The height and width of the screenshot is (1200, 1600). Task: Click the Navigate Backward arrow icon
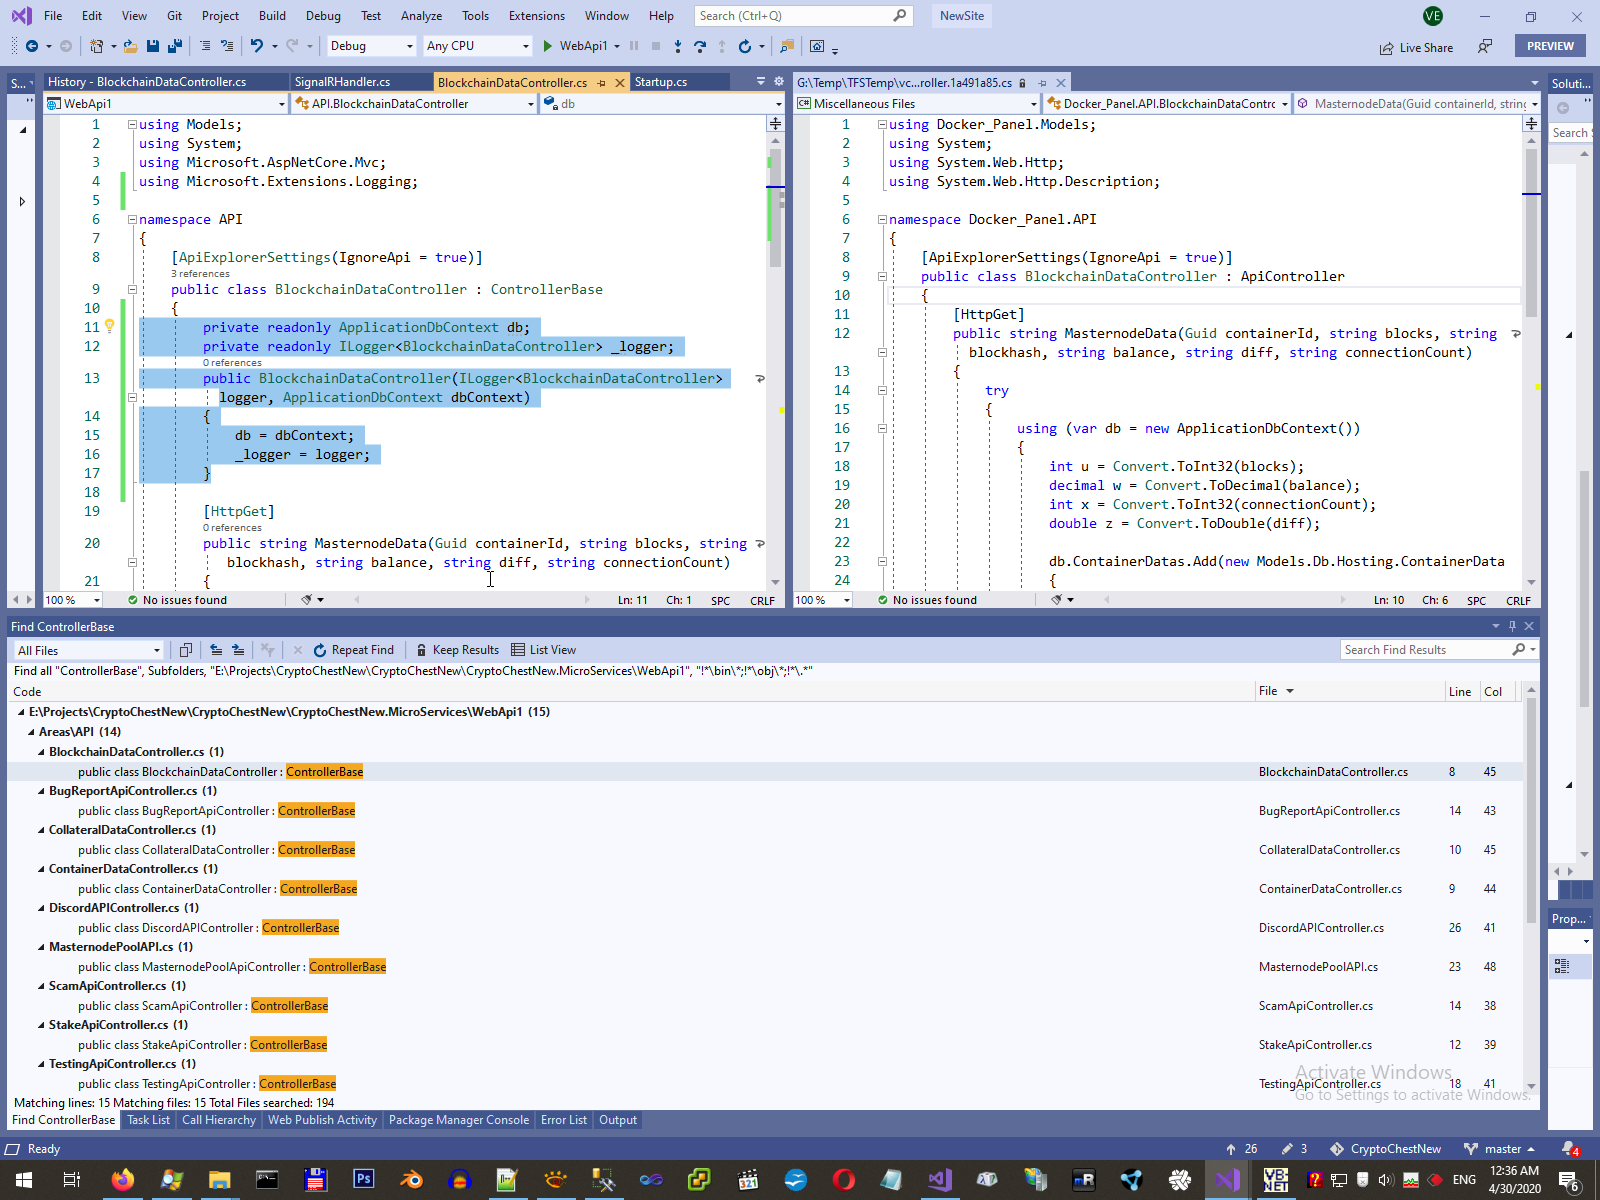click(32, 46)
